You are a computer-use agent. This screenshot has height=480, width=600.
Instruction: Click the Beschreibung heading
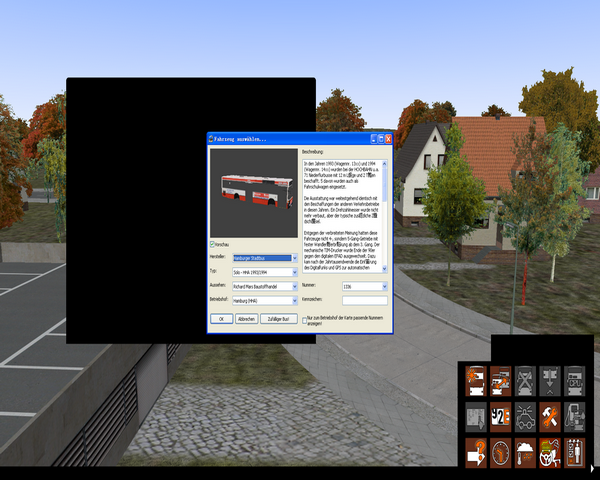(x=313, y=152)
